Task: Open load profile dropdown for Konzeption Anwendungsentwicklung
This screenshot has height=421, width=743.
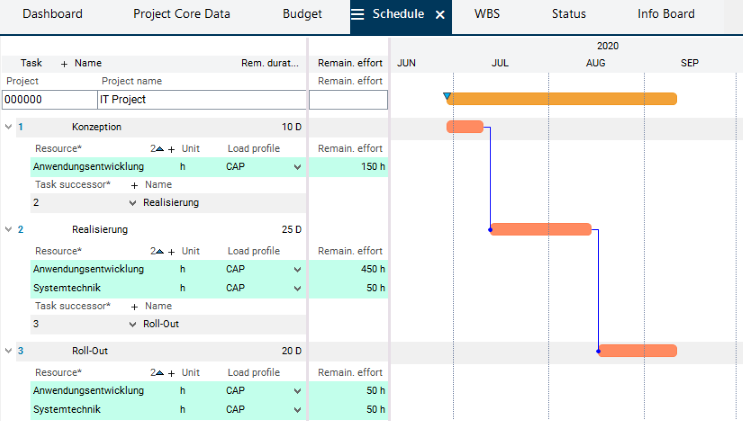Action: tap(296, 167)
